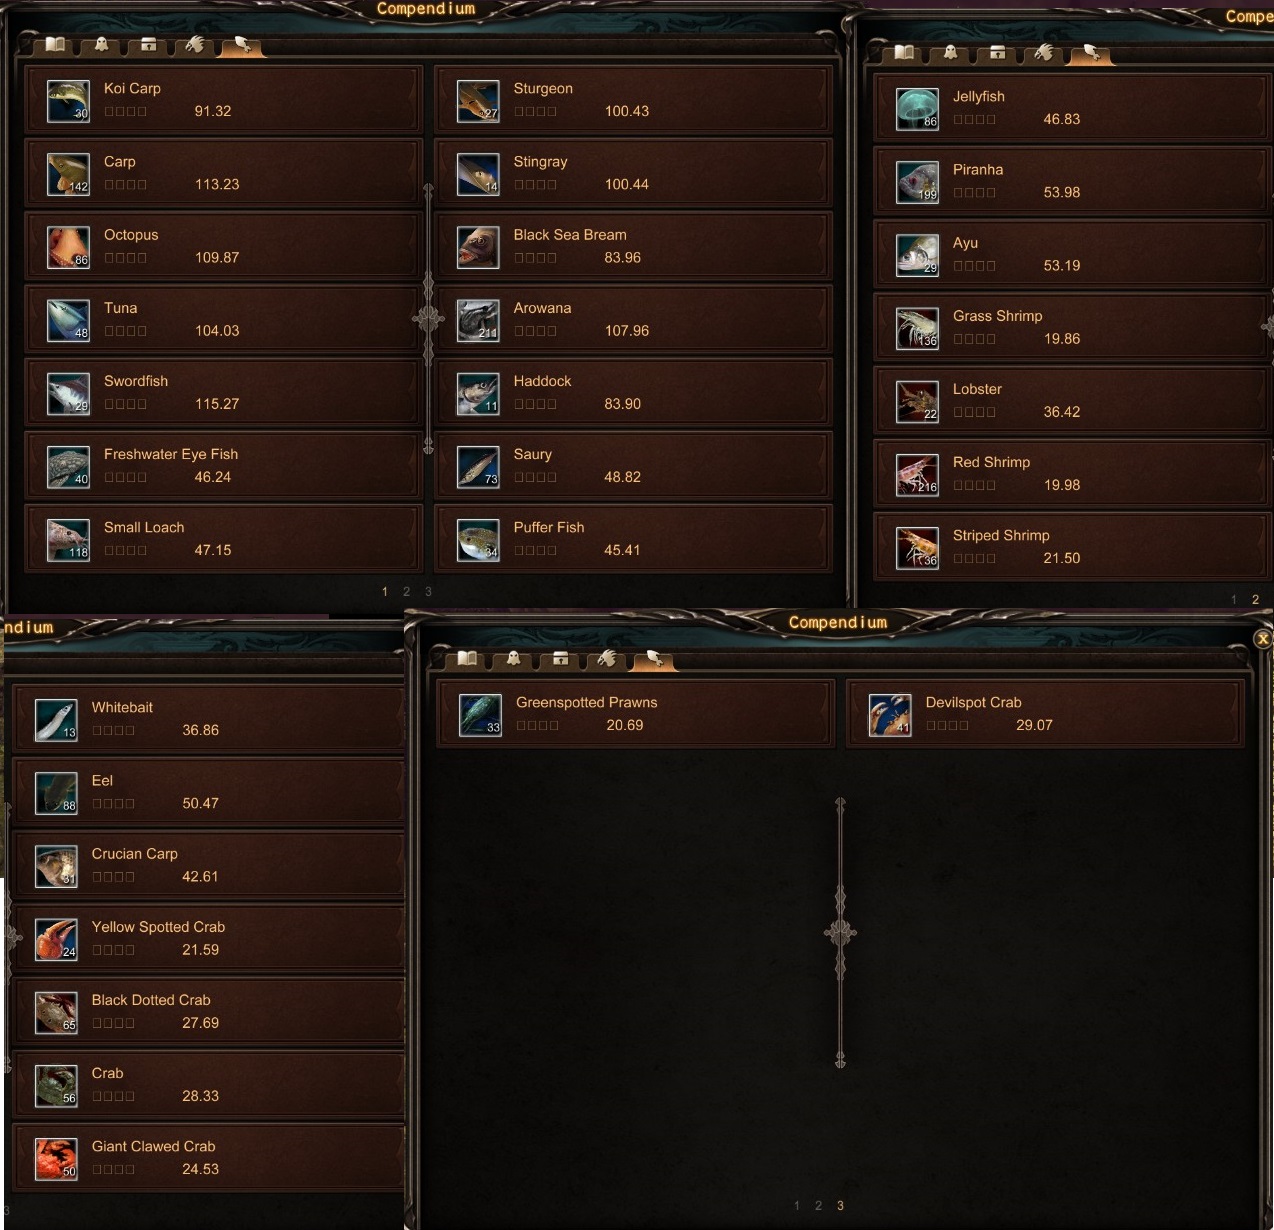Select the Lobster icon

tap(917, 402)
